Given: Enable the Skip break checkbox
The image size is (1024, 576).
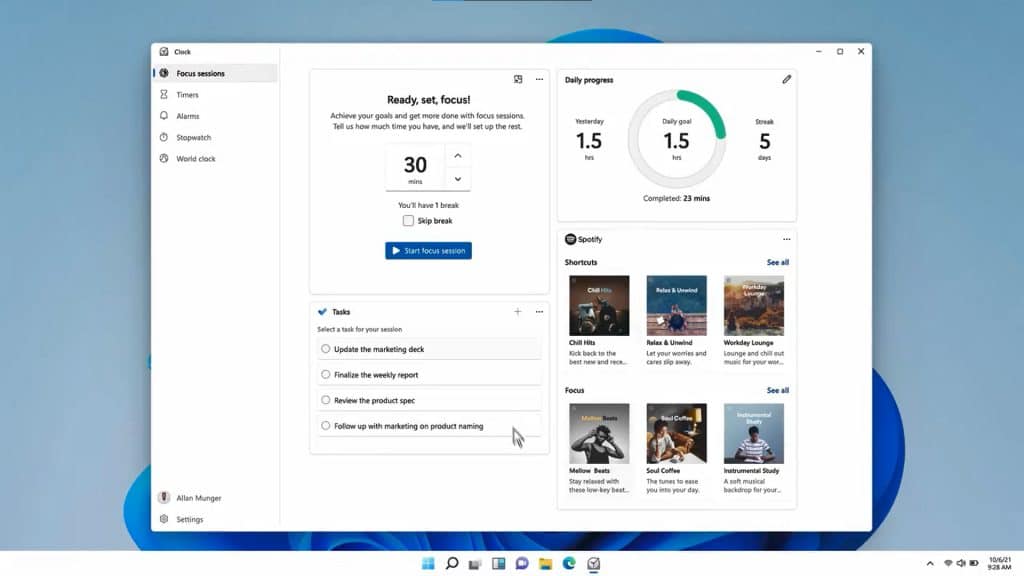Looking at the screenshot, I should click(x=408, y=221).
